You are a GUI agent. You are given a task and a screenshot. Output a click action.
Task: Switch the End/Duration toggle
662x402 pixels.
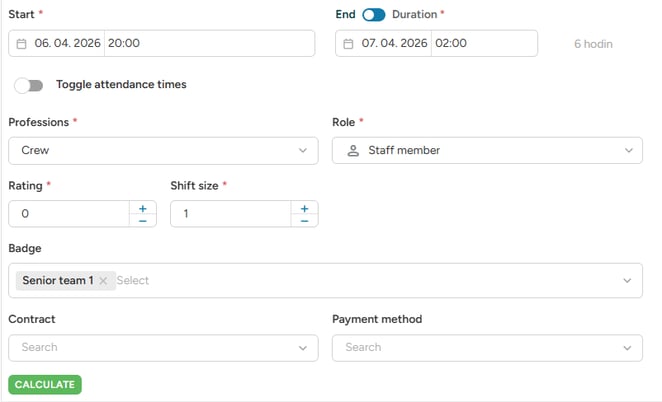click(373, 15)
